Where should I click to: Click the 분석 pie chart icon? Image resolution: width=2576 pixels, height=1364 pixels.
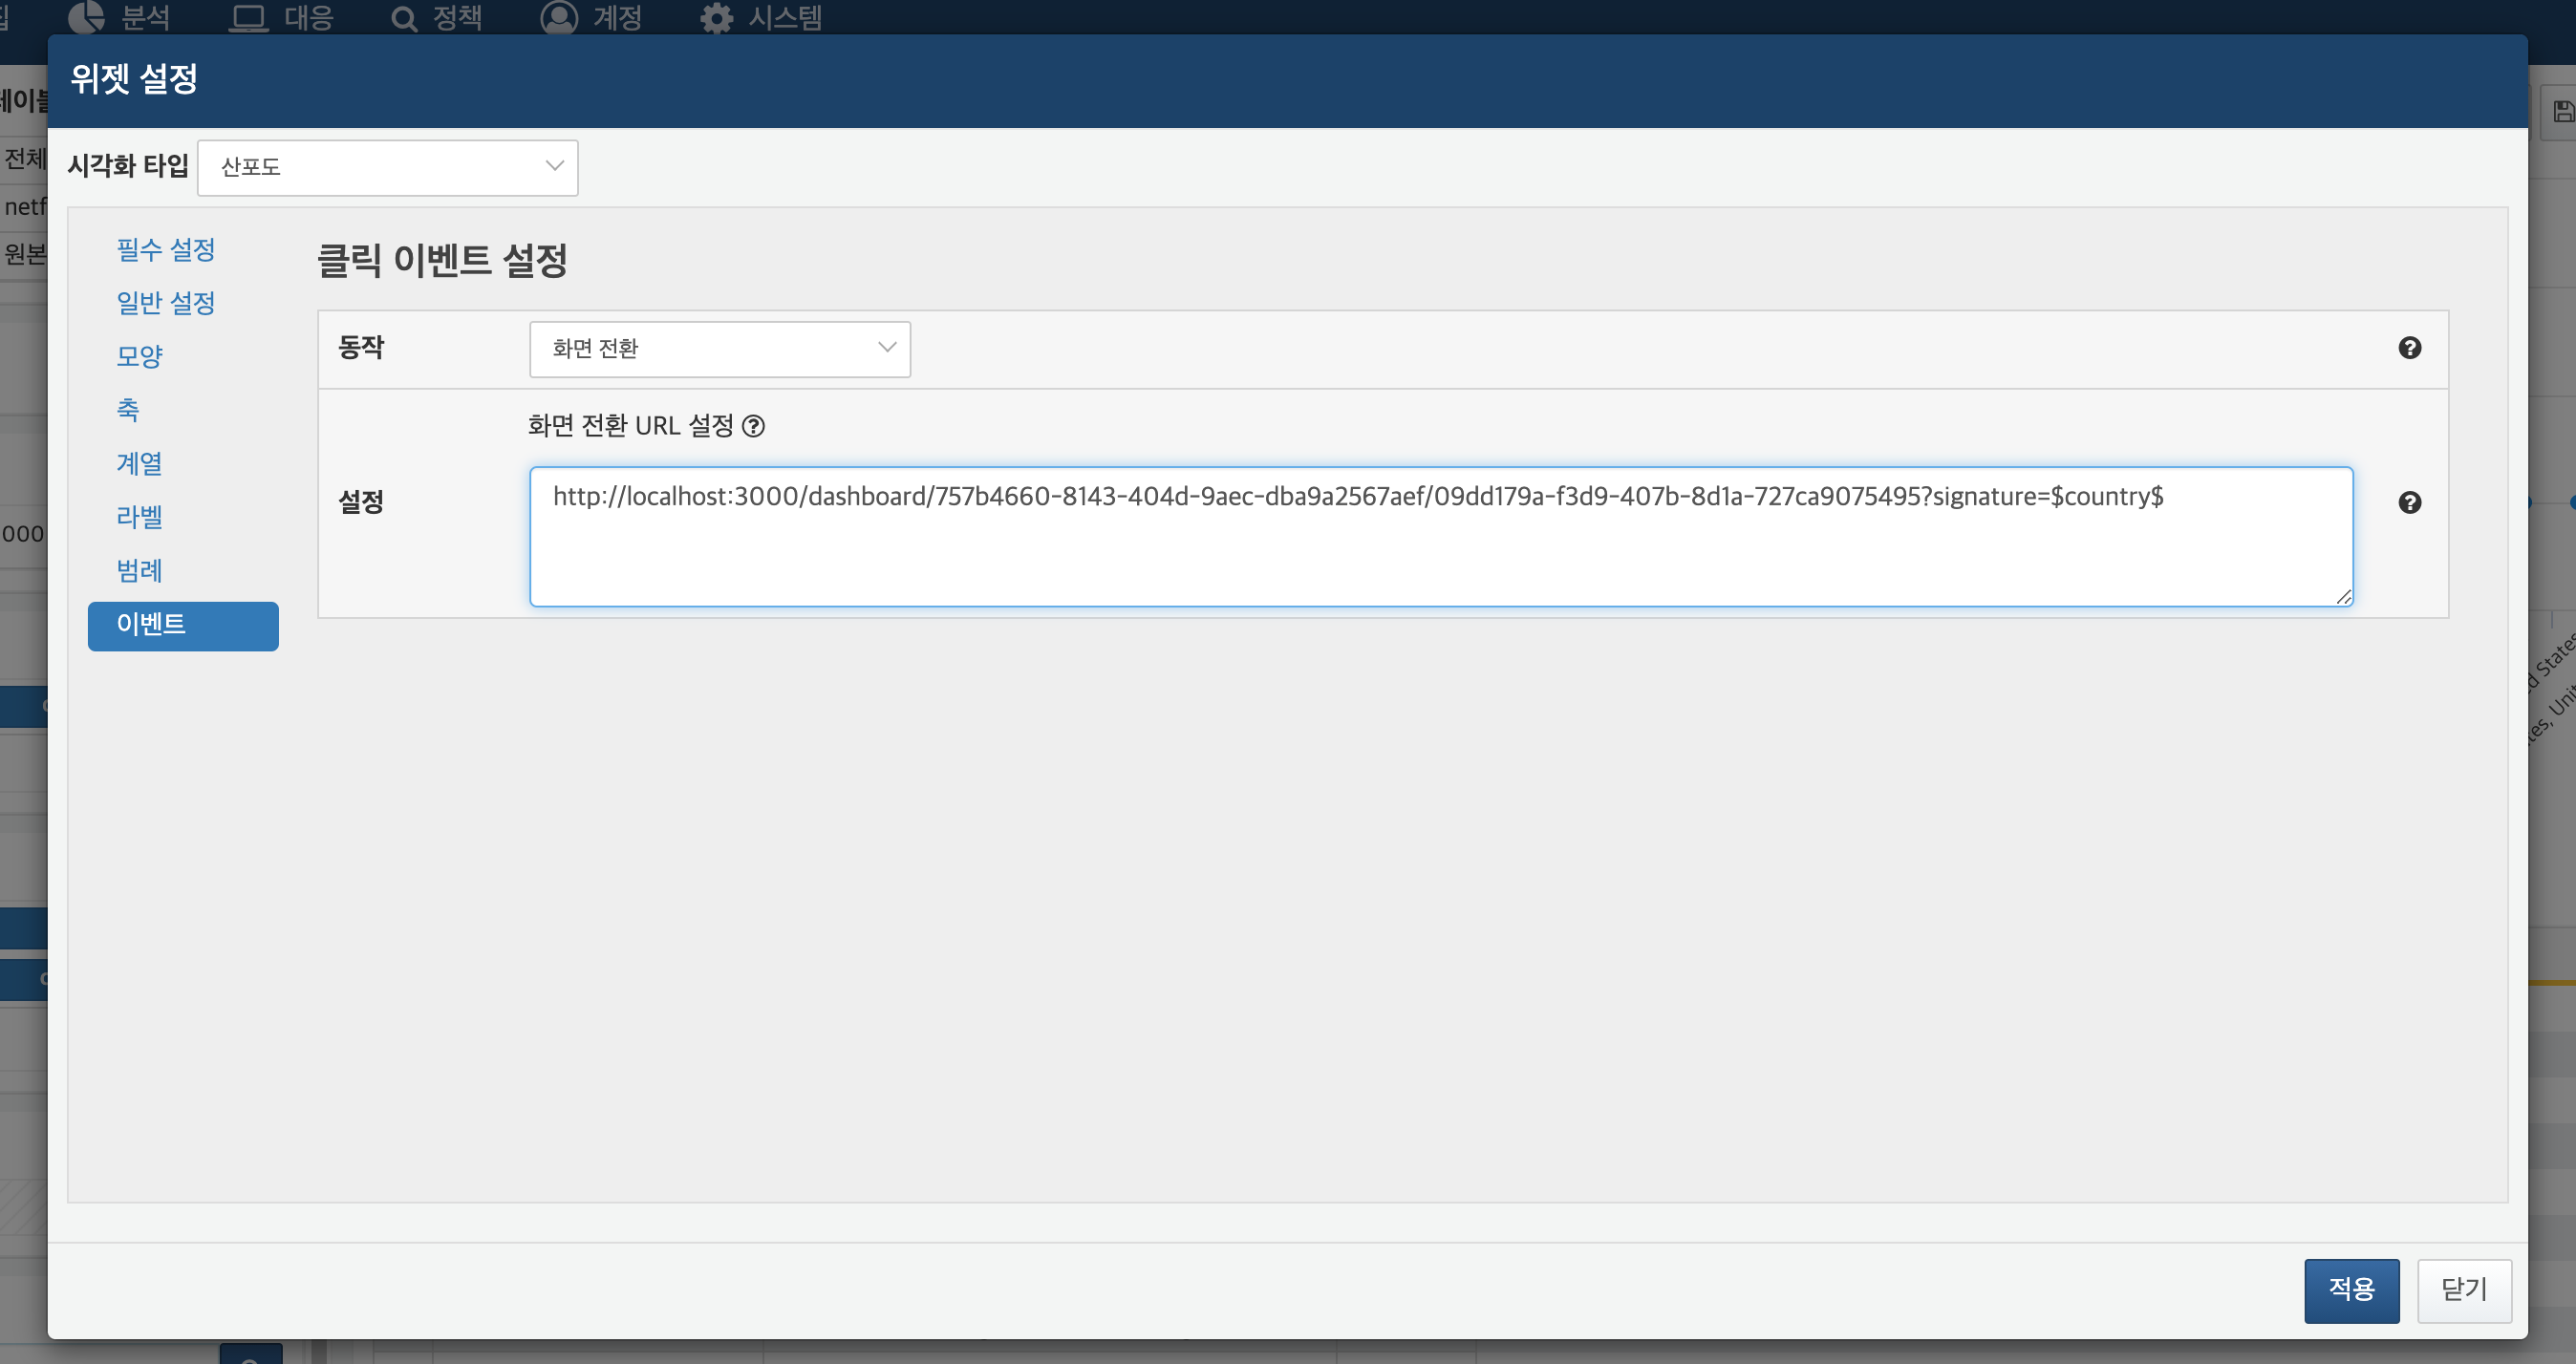pos(87,17)
